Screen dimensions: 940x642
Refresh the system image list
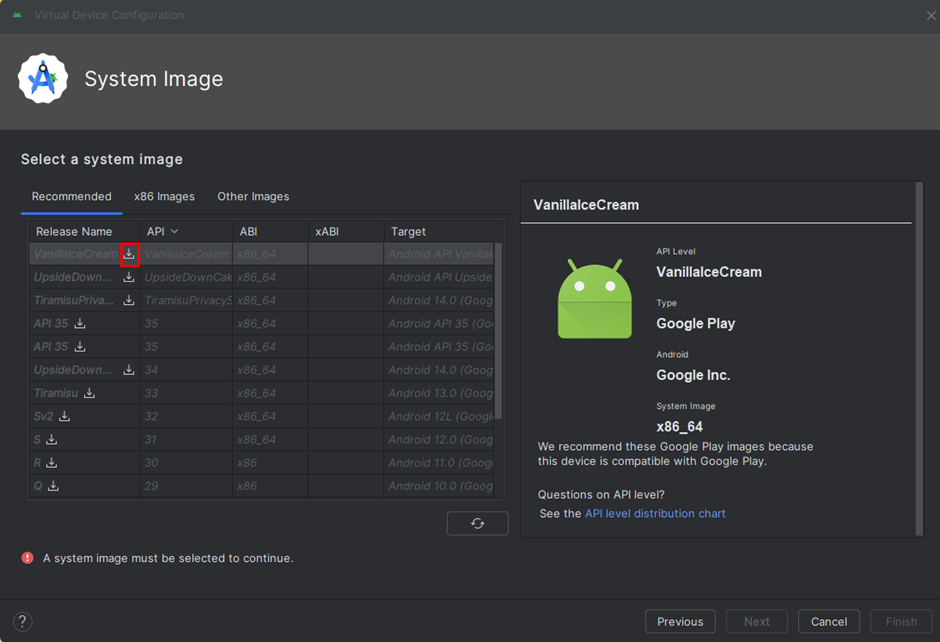point(477,523)
